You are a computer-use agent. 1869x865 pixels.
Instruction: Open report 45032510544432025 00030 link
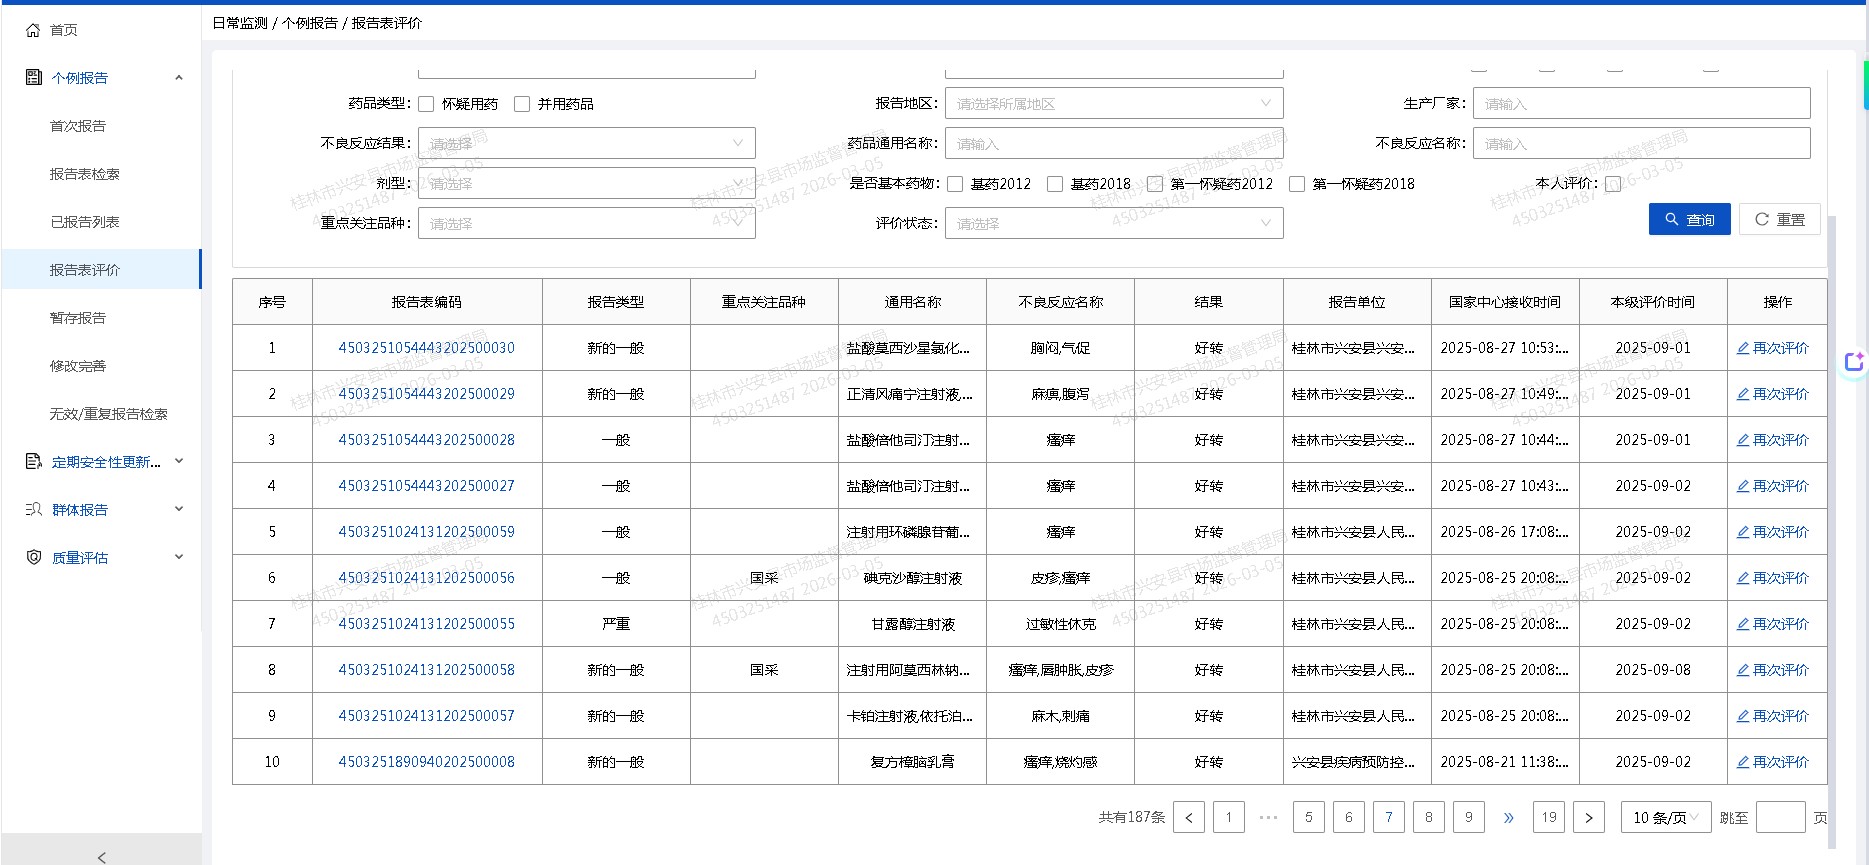pyautogui.click(x=426, y=348)
